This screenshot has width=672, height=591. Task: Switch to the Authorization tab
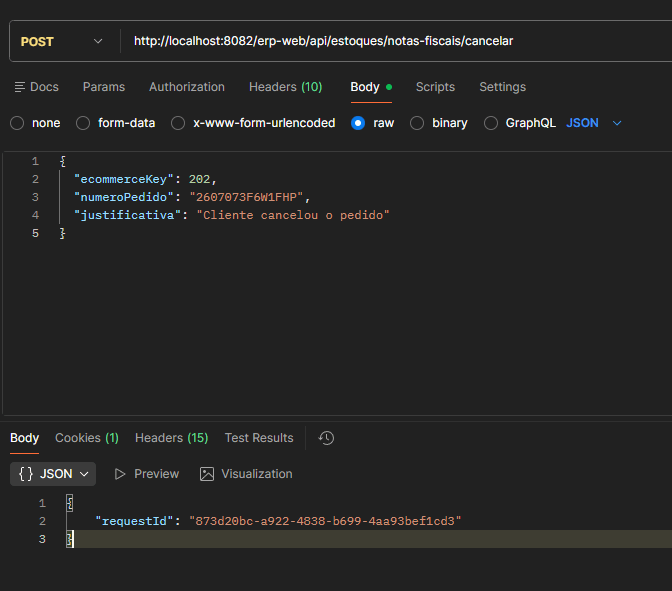(187, 87)
